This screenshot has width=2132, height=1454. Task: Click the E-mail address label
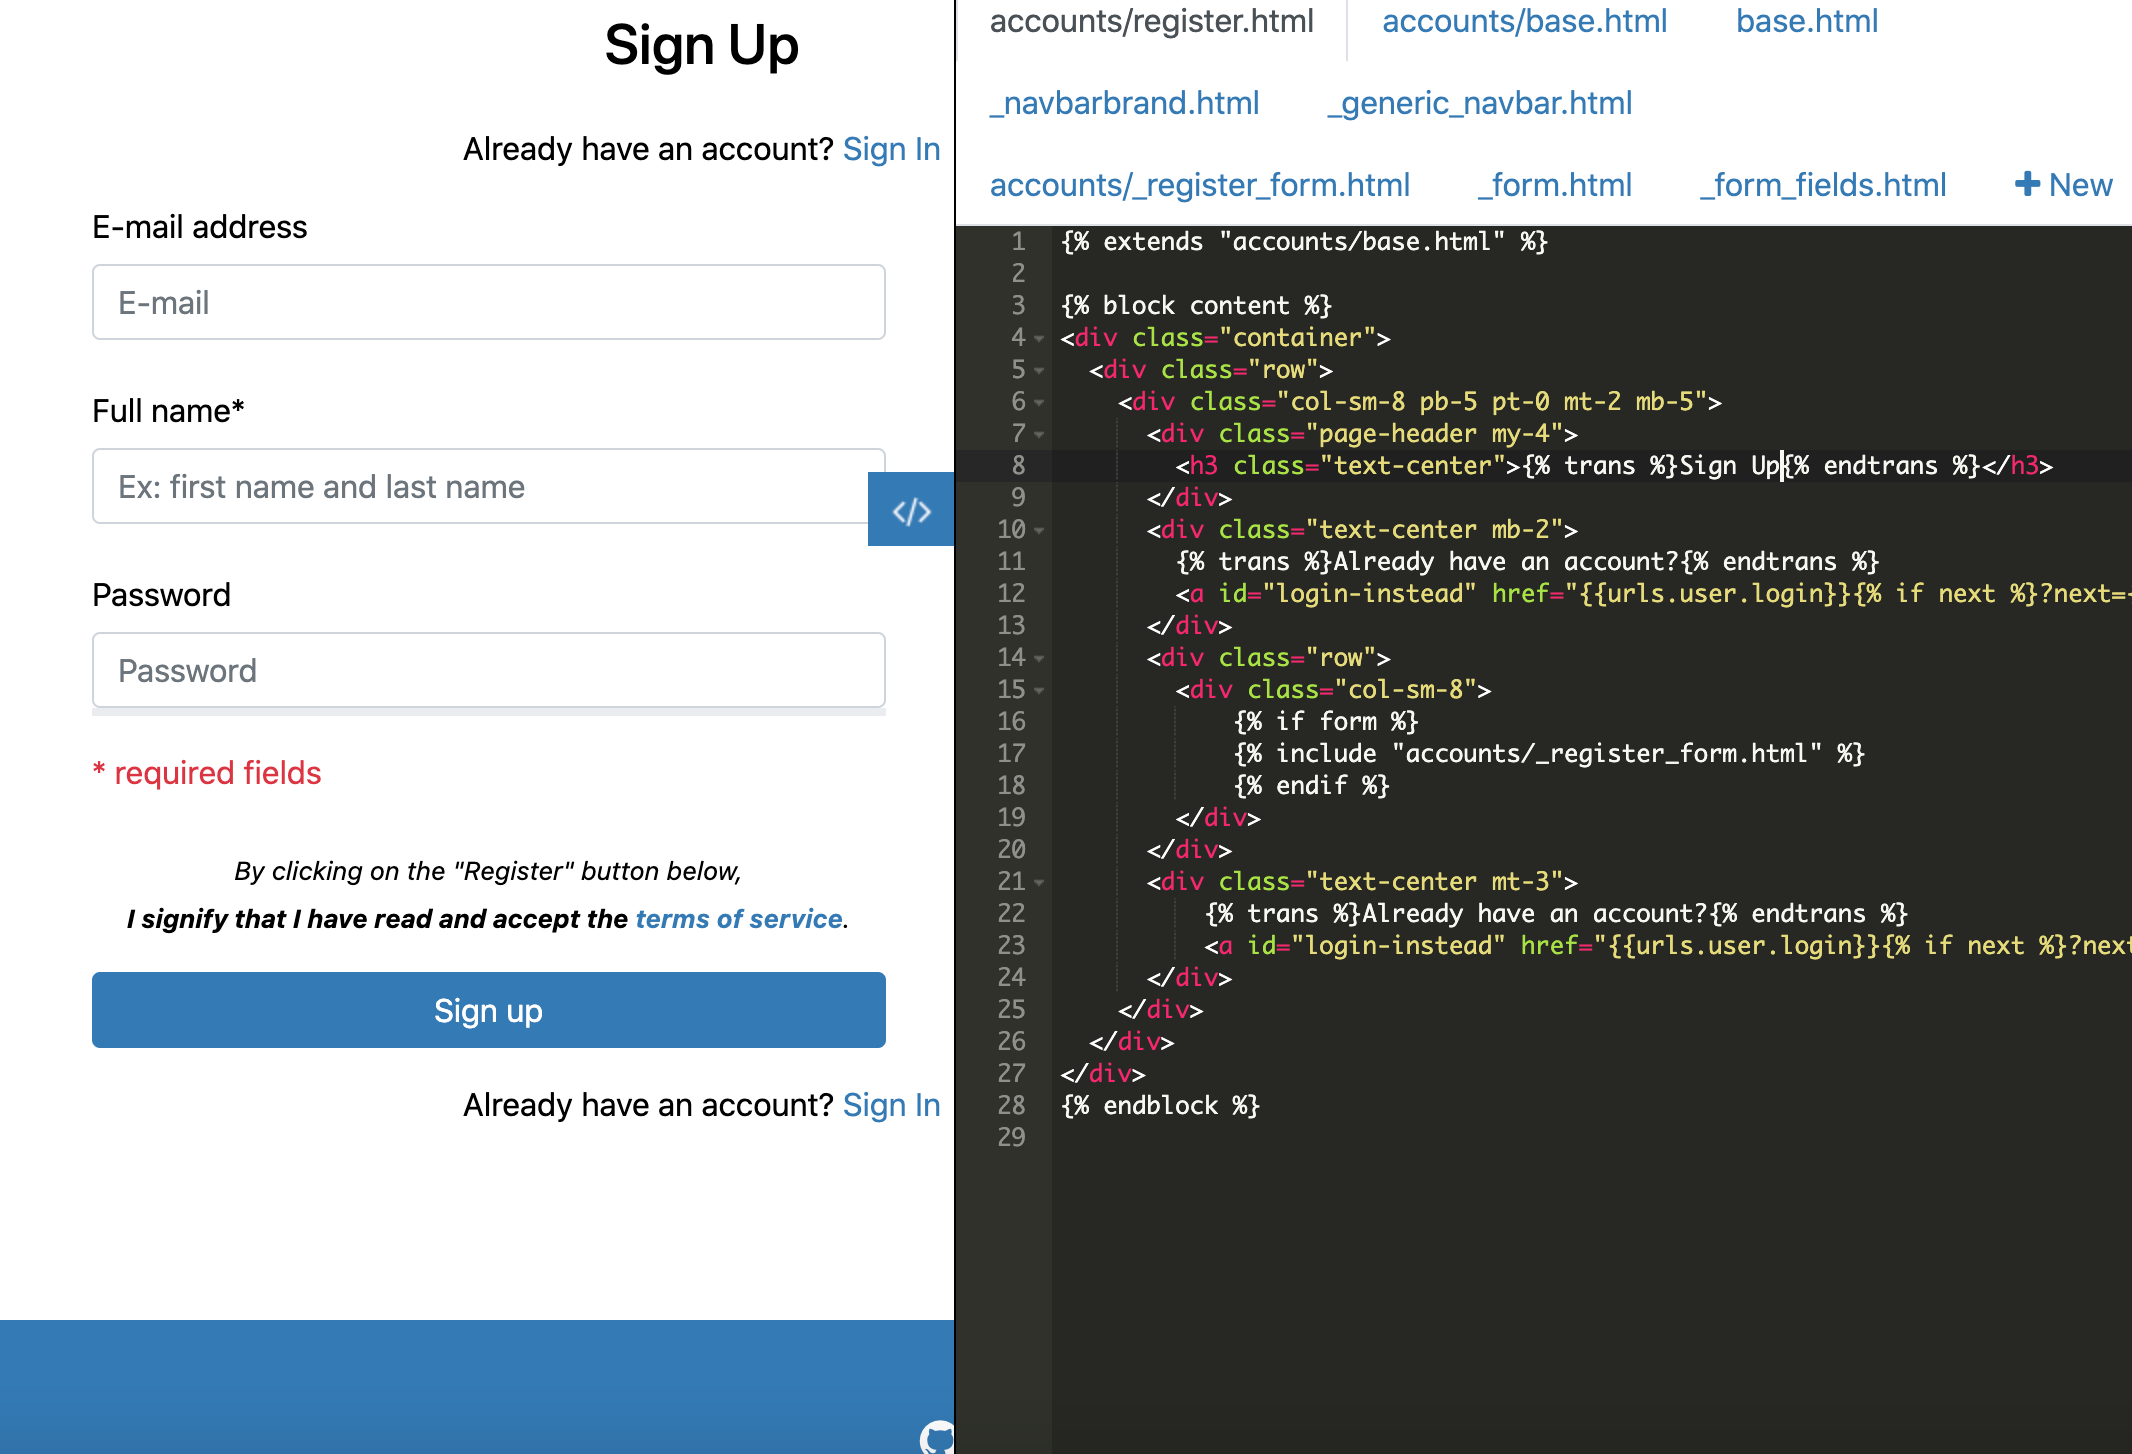pyautogui.click(x=200, y=227)
